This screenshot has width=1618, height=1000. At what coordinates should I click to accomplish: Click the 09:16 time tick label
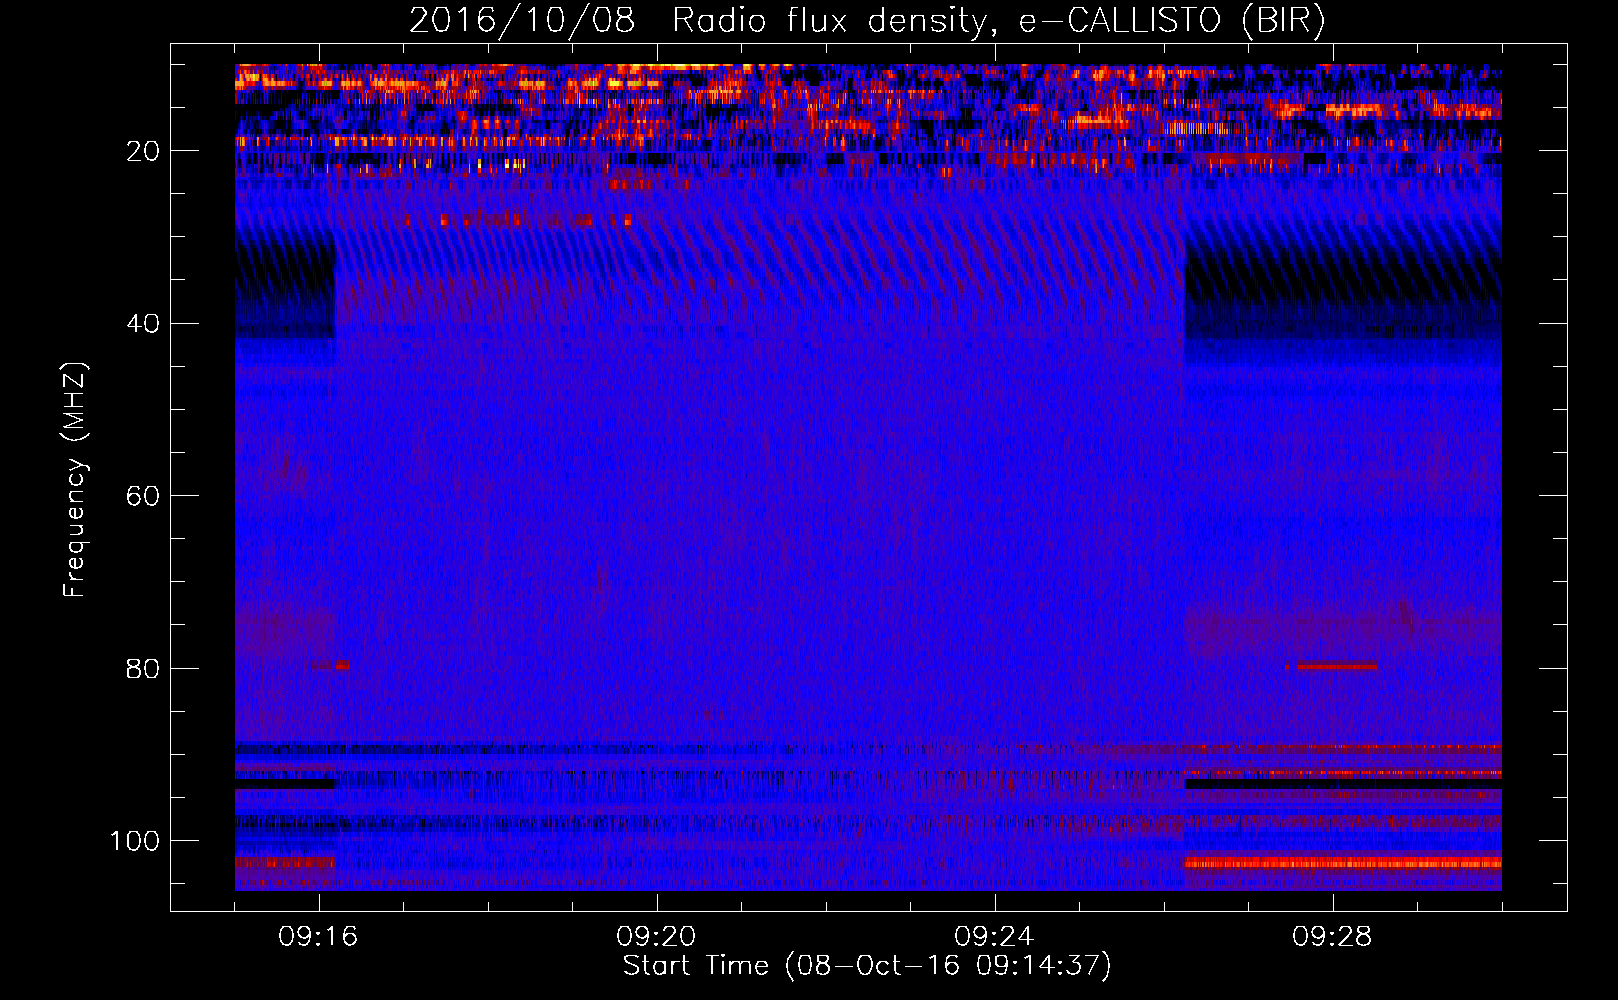coord(318,937)
